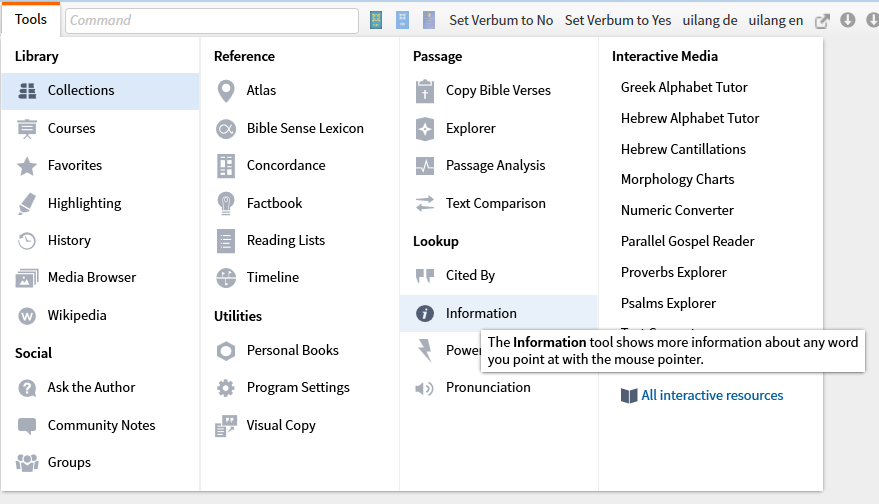Viewport: 879px width, 504px height.
Task: Open the Courses tool icon
Action: (27, 128)
